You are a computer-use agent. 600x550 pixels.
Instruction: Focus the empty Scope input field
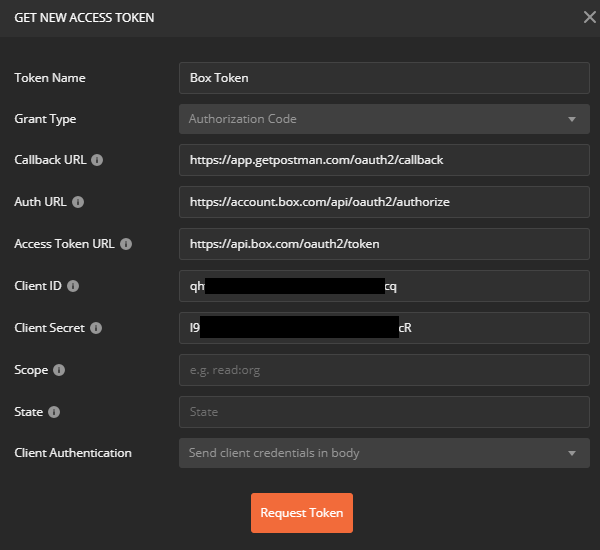click(x=384, y=370)
